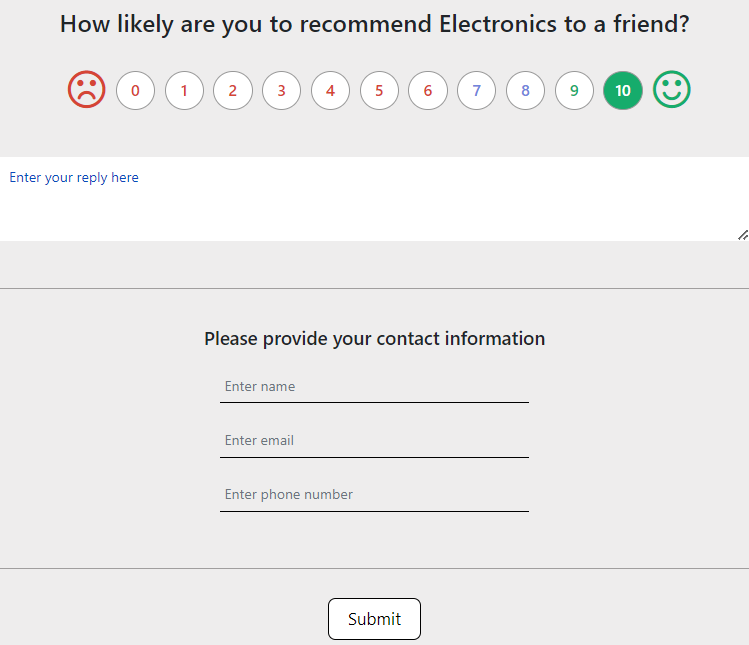This screenshot has width=749, height=645.
Task: Select the rating 4 circle
Action: point(330,91)
